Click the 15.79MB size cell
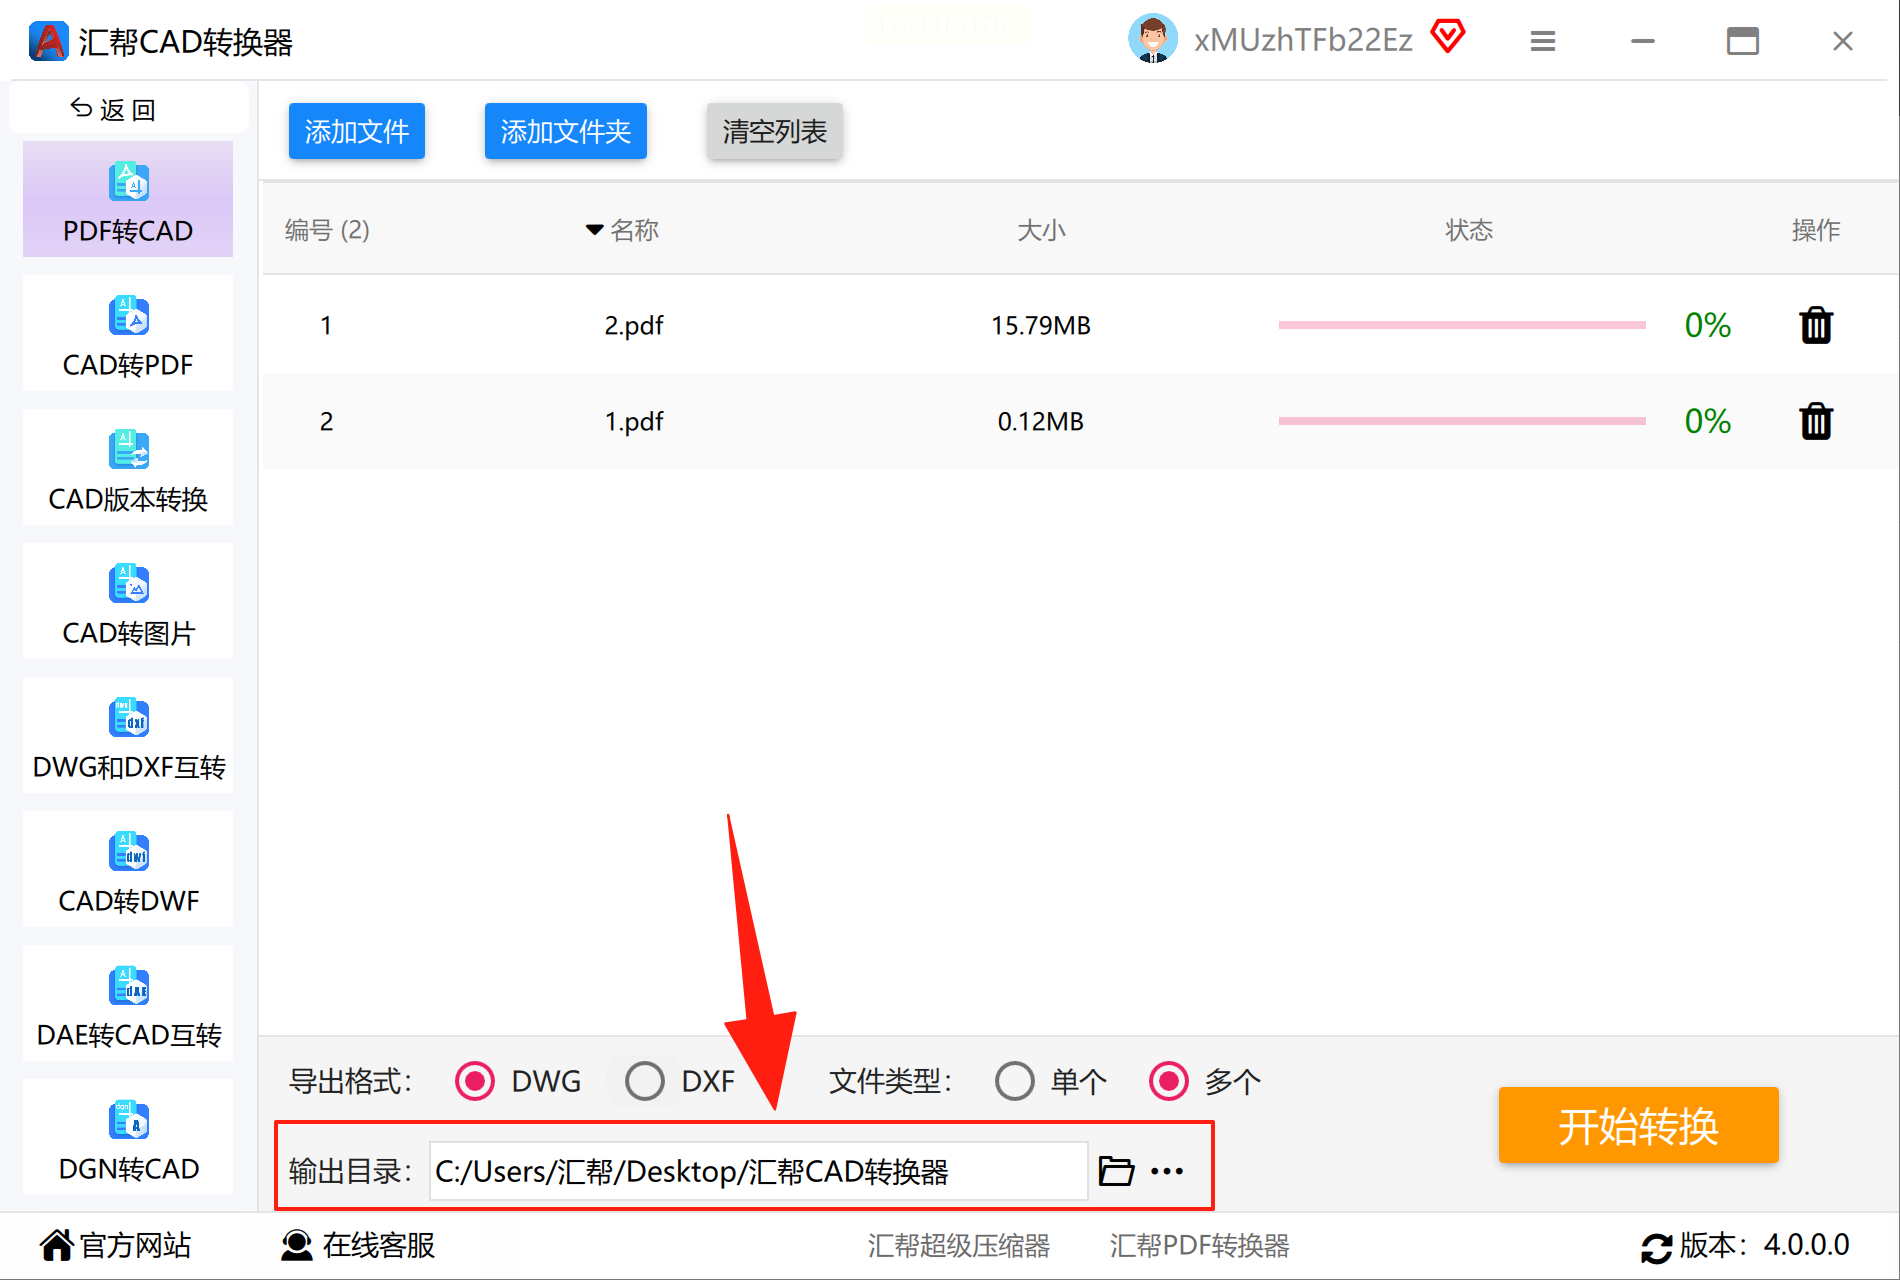The width and height of the screenshot is (1900, 1280). pos(1041,326)
